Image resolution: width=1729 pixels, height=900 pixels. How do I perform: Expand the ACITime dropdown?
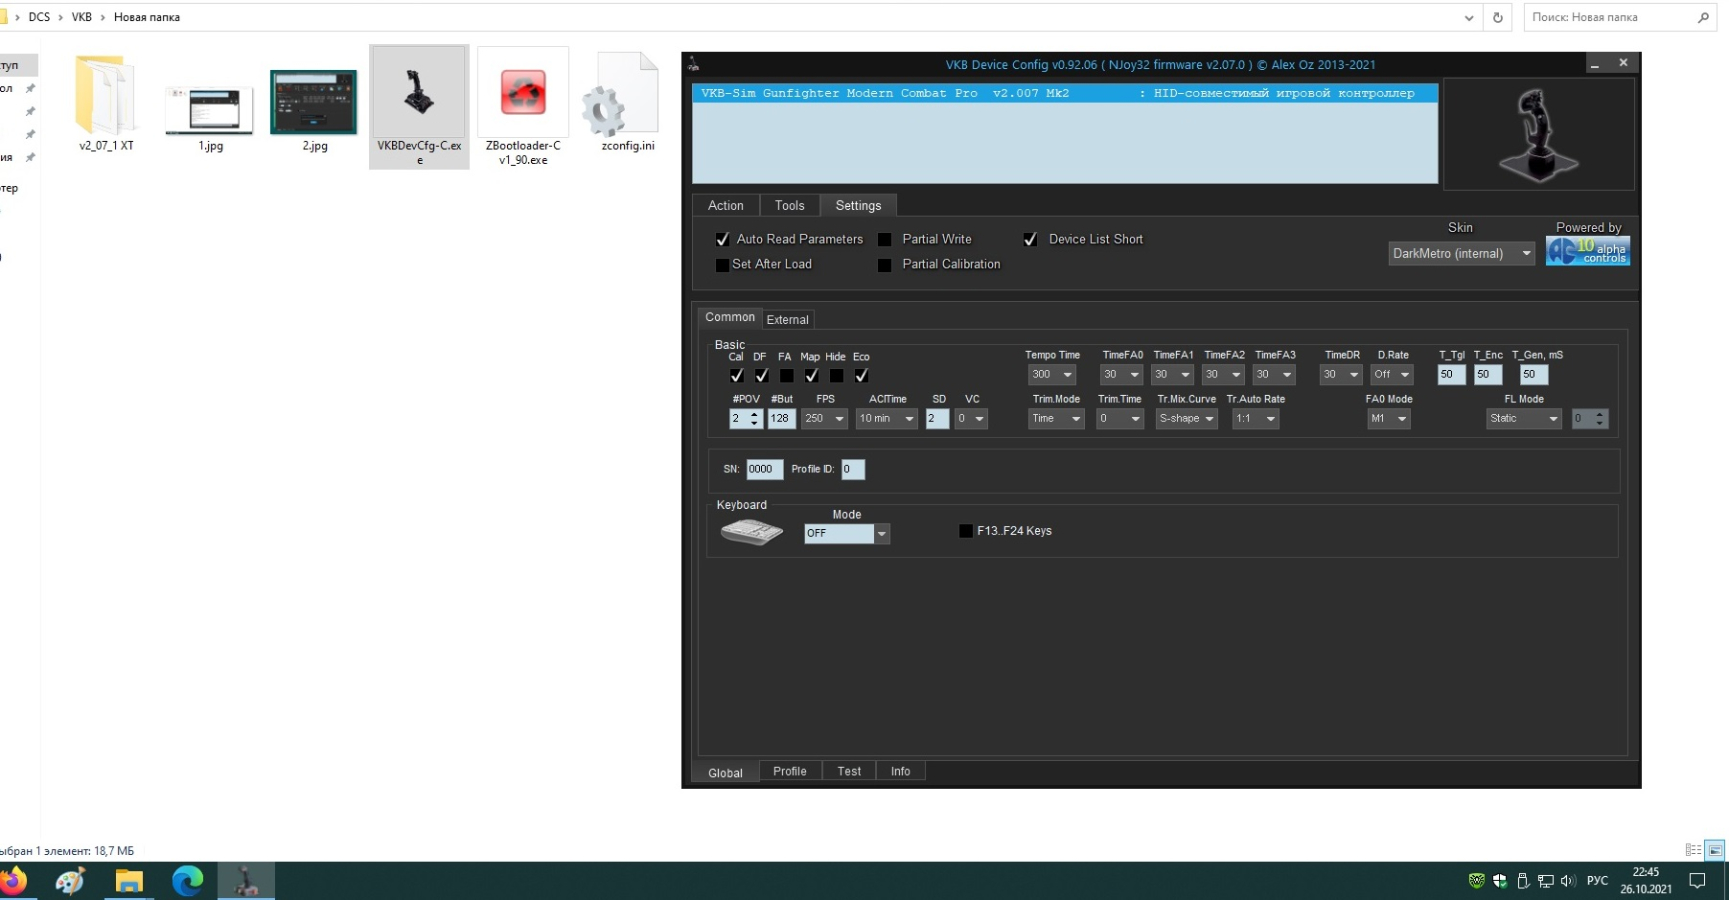pyautogui.click(x=887, y=419)
